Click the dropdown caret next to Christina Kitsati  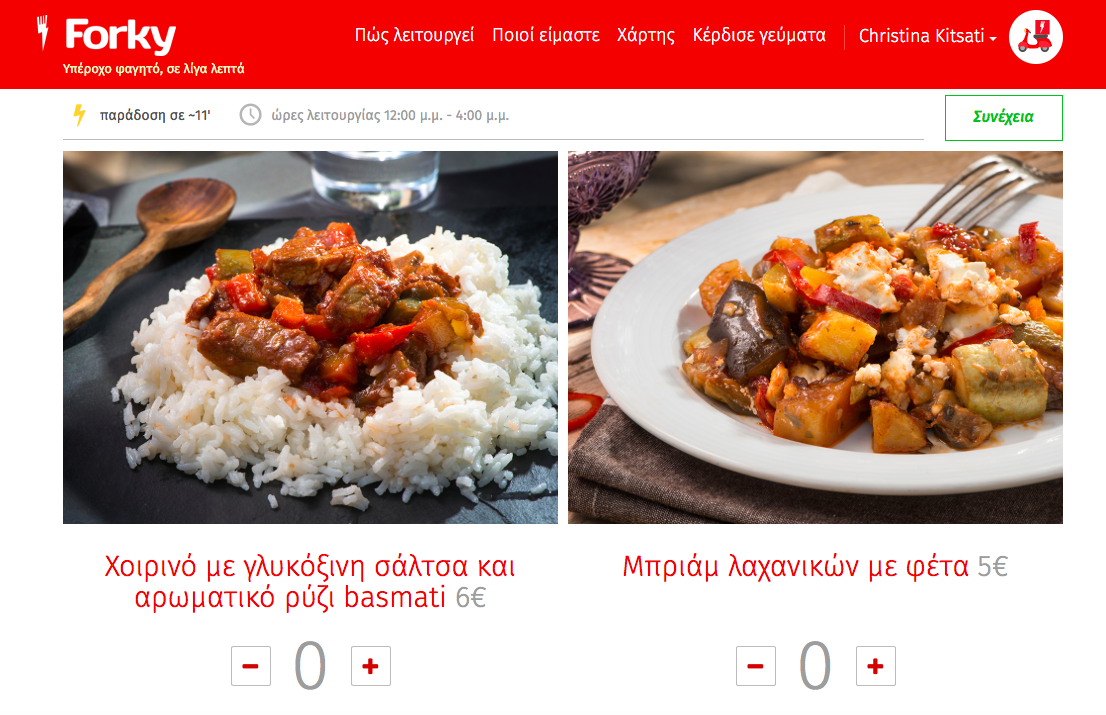(x=993, y=38)
